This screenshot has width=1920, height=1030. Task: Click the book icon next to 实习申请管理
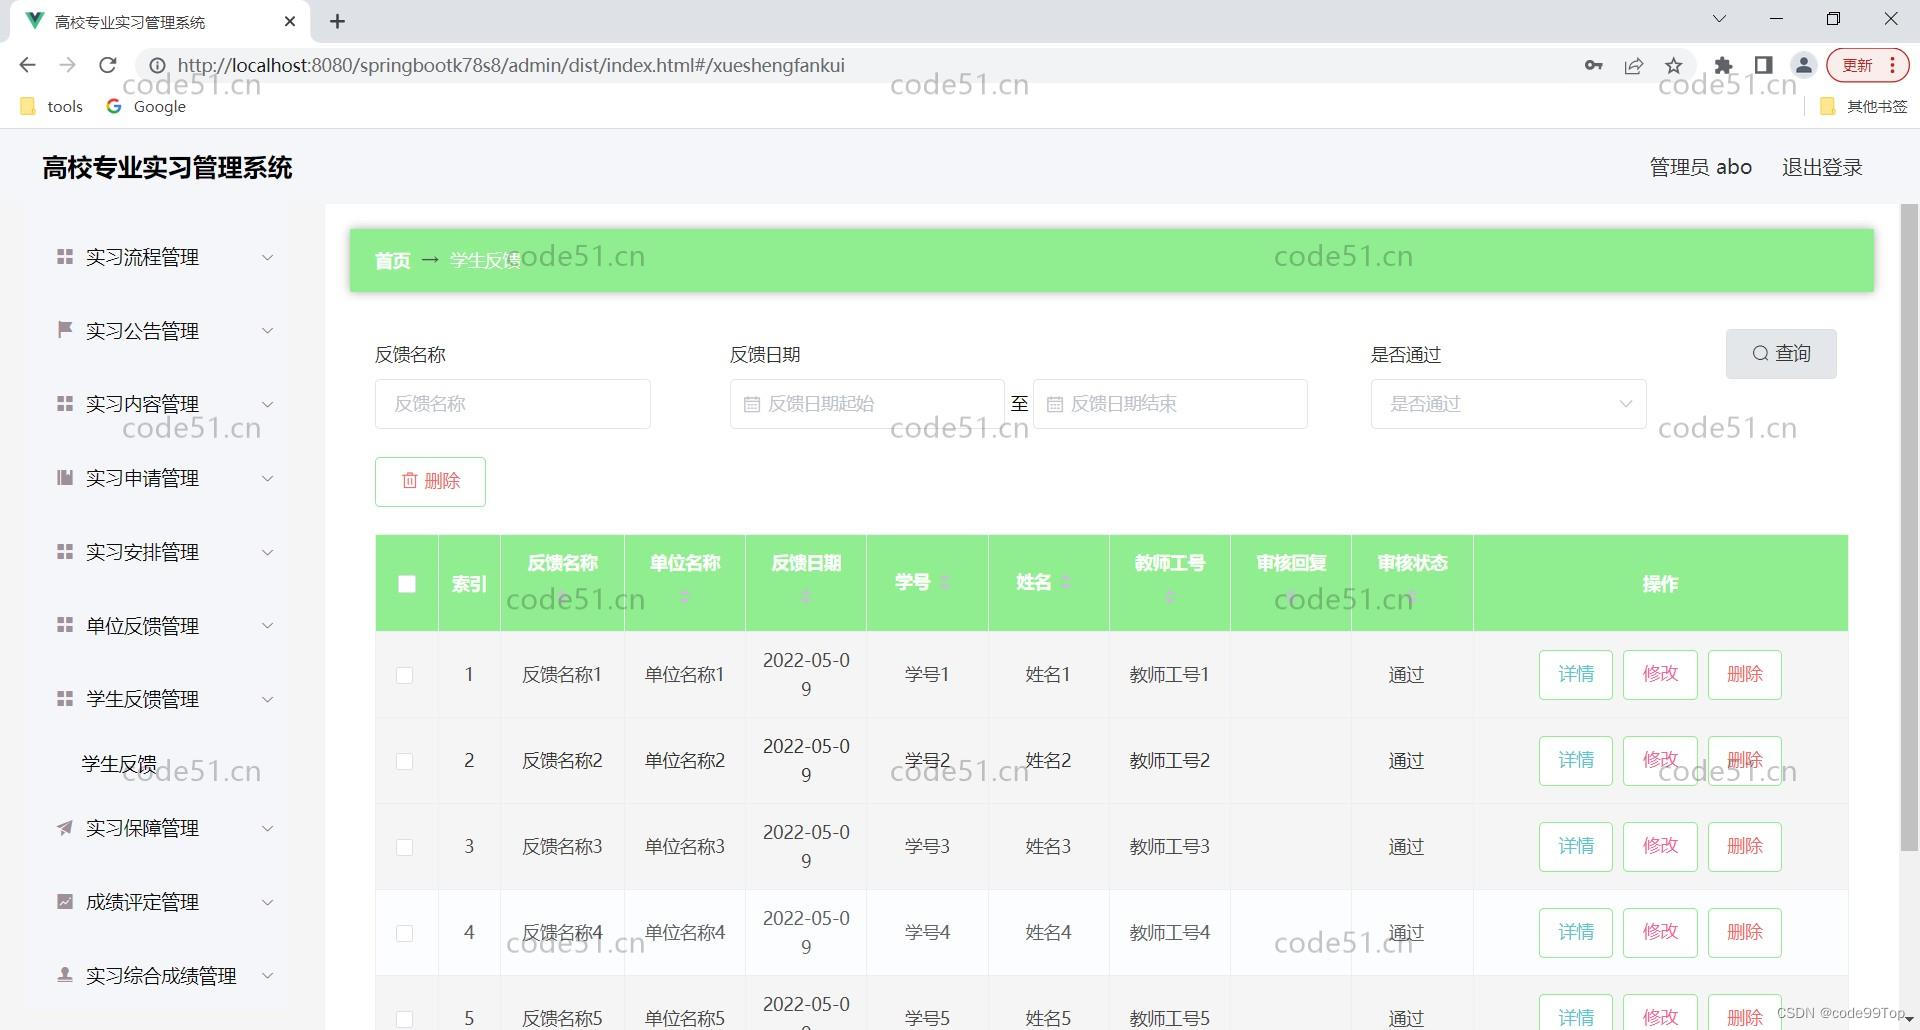[63, 478]
